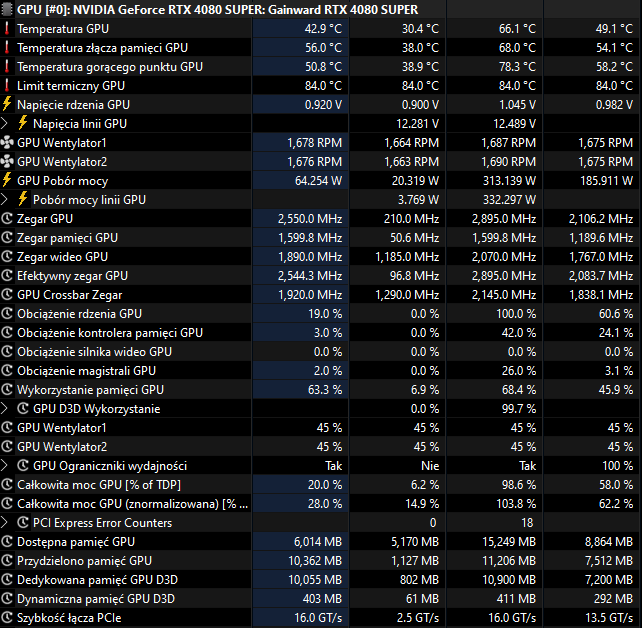Viewport: 642px width, 628px height.
Task: Click current value 19.0 % of Obciążenie rdzenia GPU
Action: (325, 314)
